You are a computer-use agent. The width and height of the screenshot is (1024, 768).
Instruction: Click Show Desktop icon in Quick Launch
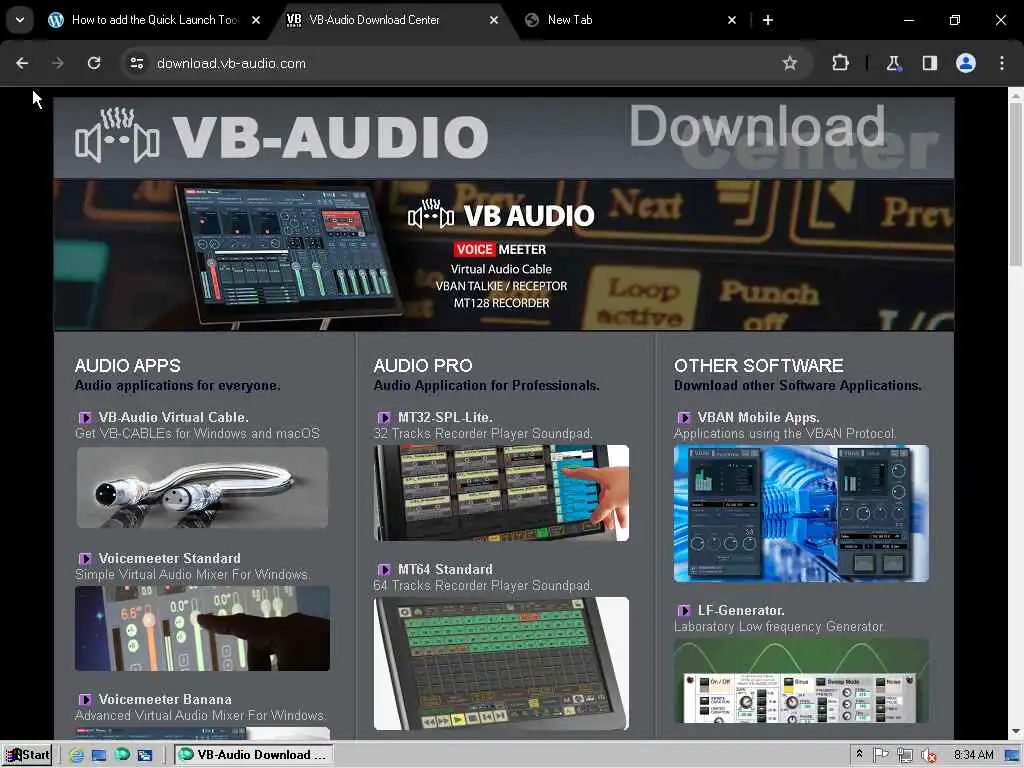[99, 756]
